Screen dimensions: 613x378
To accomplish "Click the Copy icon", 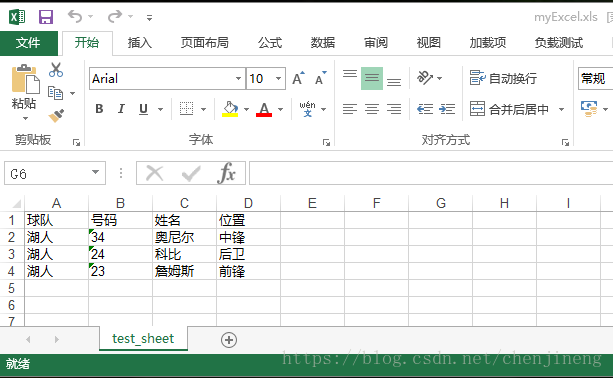I will point(55,93).
